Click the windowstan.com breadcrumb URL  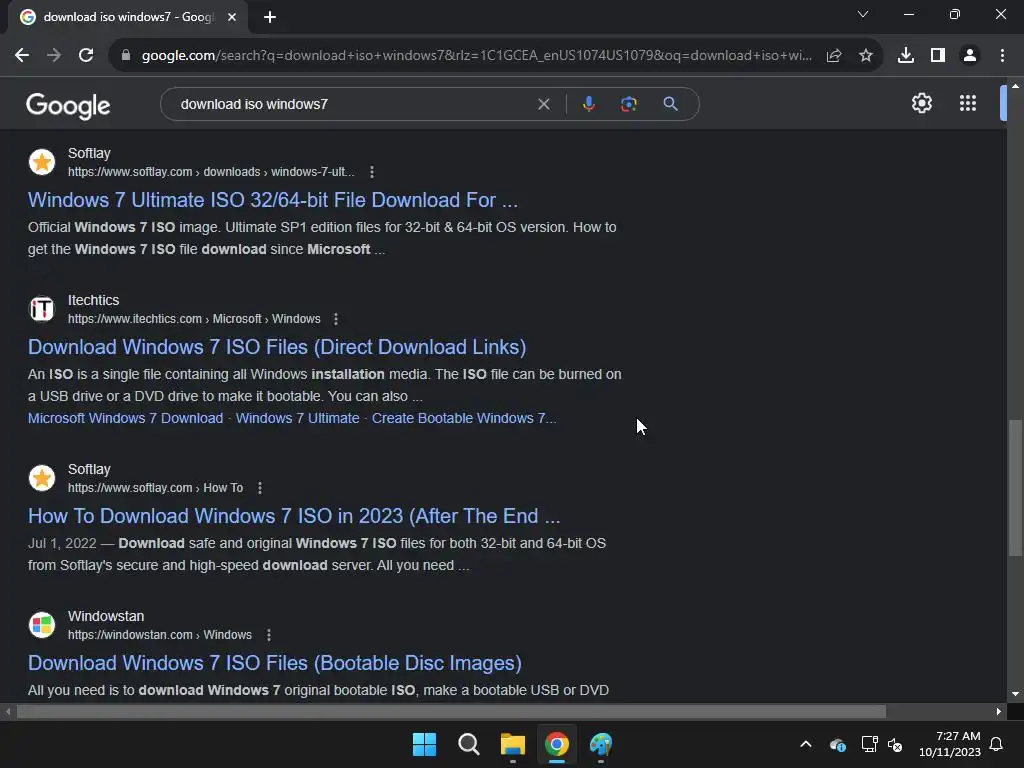coord(159,635)
